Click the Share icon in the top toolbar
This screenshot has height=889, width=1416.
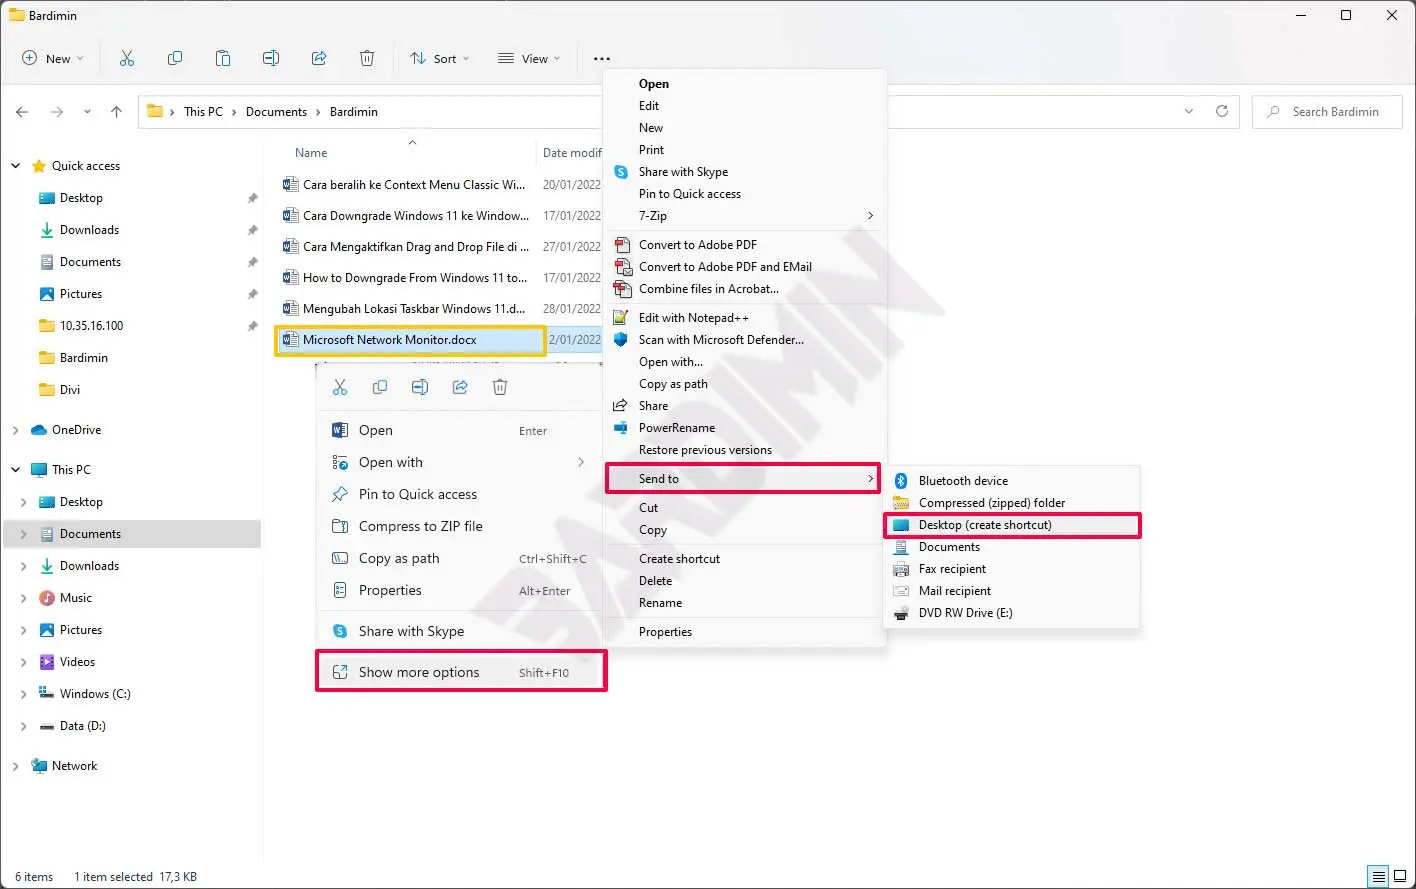(x=319, y=59)
